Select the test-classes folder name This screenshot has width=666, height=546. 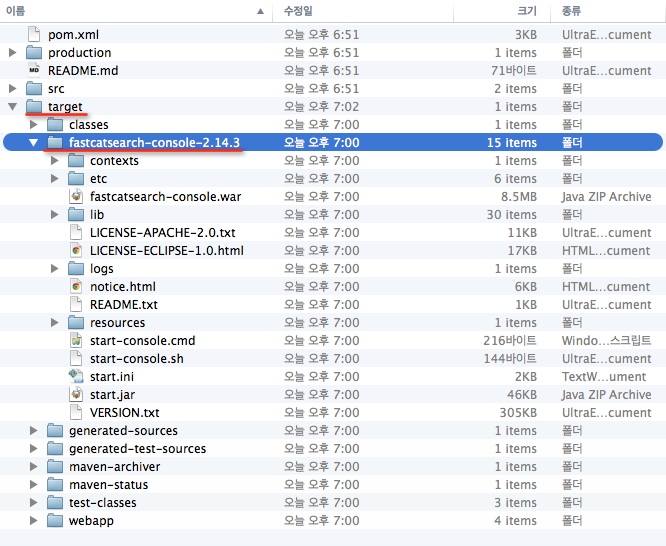tap(103, 503)
